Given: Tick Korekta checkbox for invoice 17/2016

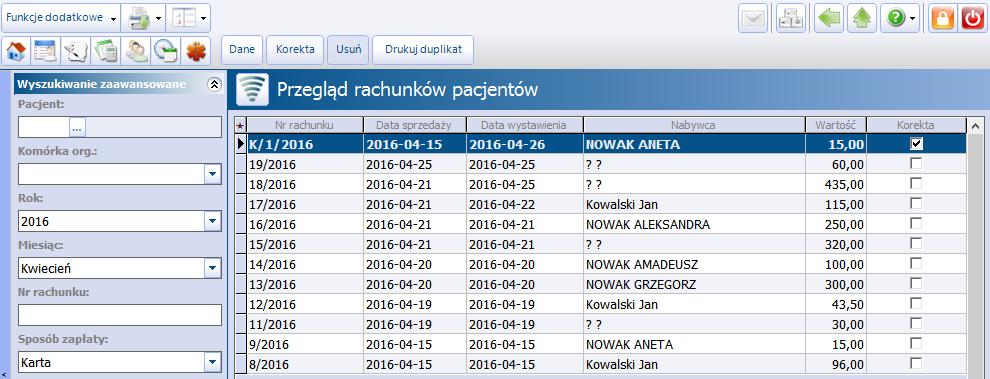Looking at the screenshot, I should [x=916, y=203].
